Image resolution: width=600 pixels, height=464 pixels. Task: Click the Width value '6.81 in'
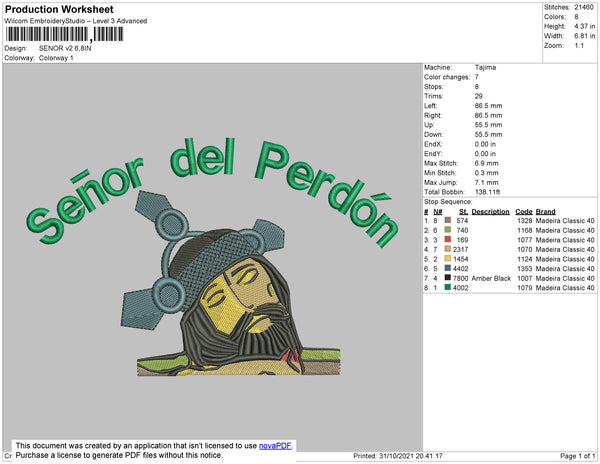point(584,36)
